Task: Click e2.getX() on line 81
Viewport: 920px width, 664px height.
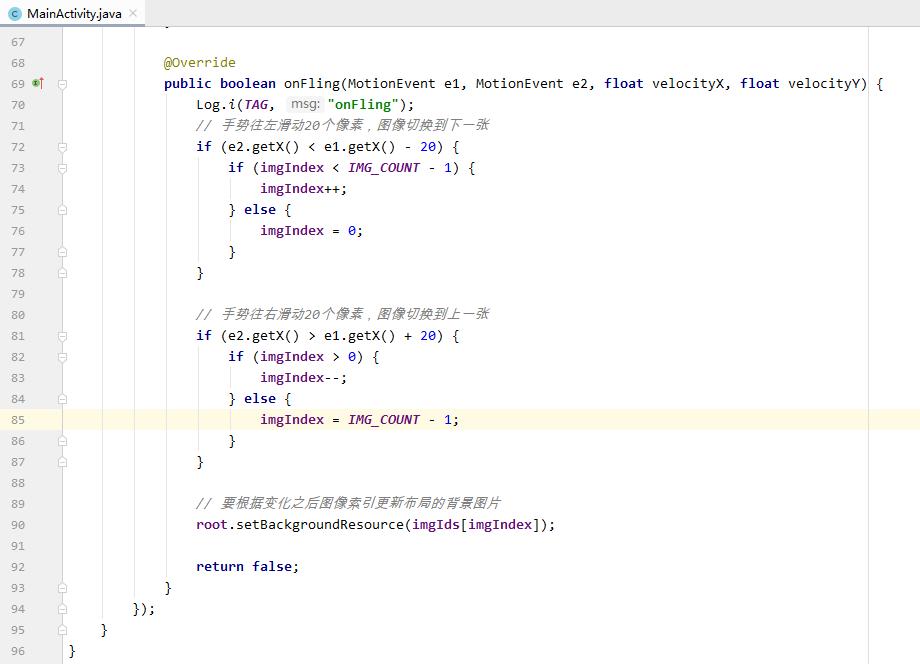Action: click(x=263, y=336)
